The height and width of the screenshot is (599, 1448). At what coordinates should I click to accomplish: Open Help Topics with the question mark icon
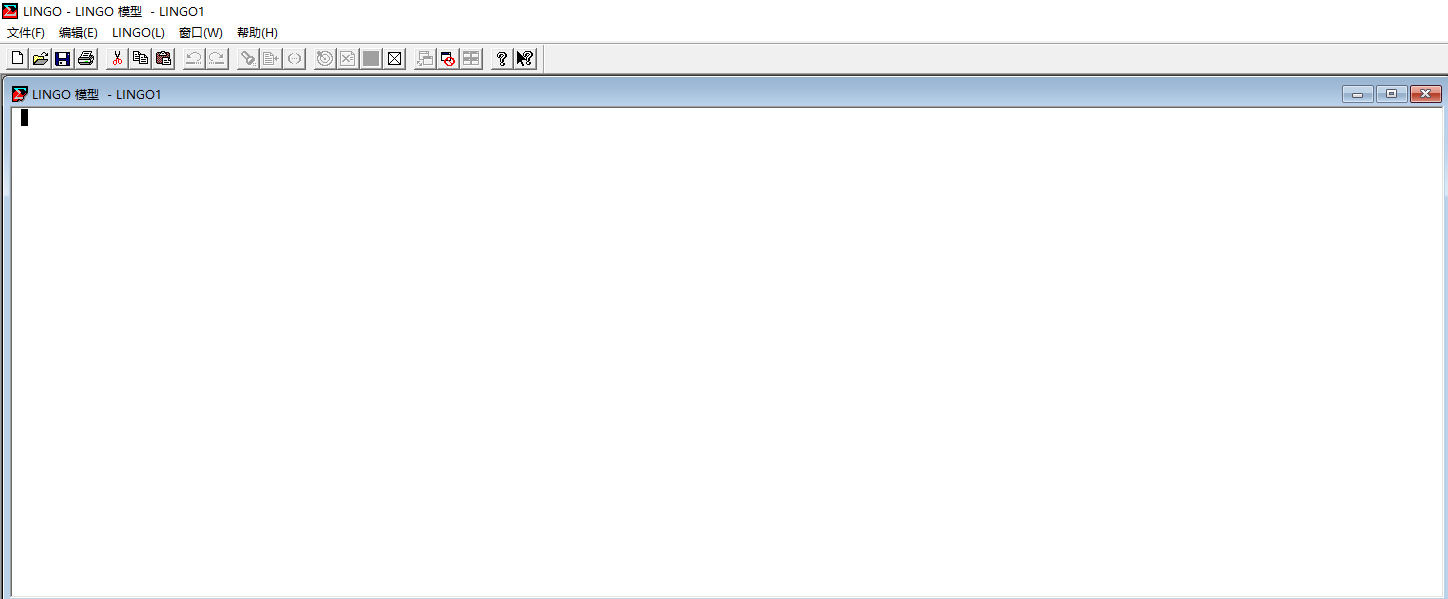502,59
